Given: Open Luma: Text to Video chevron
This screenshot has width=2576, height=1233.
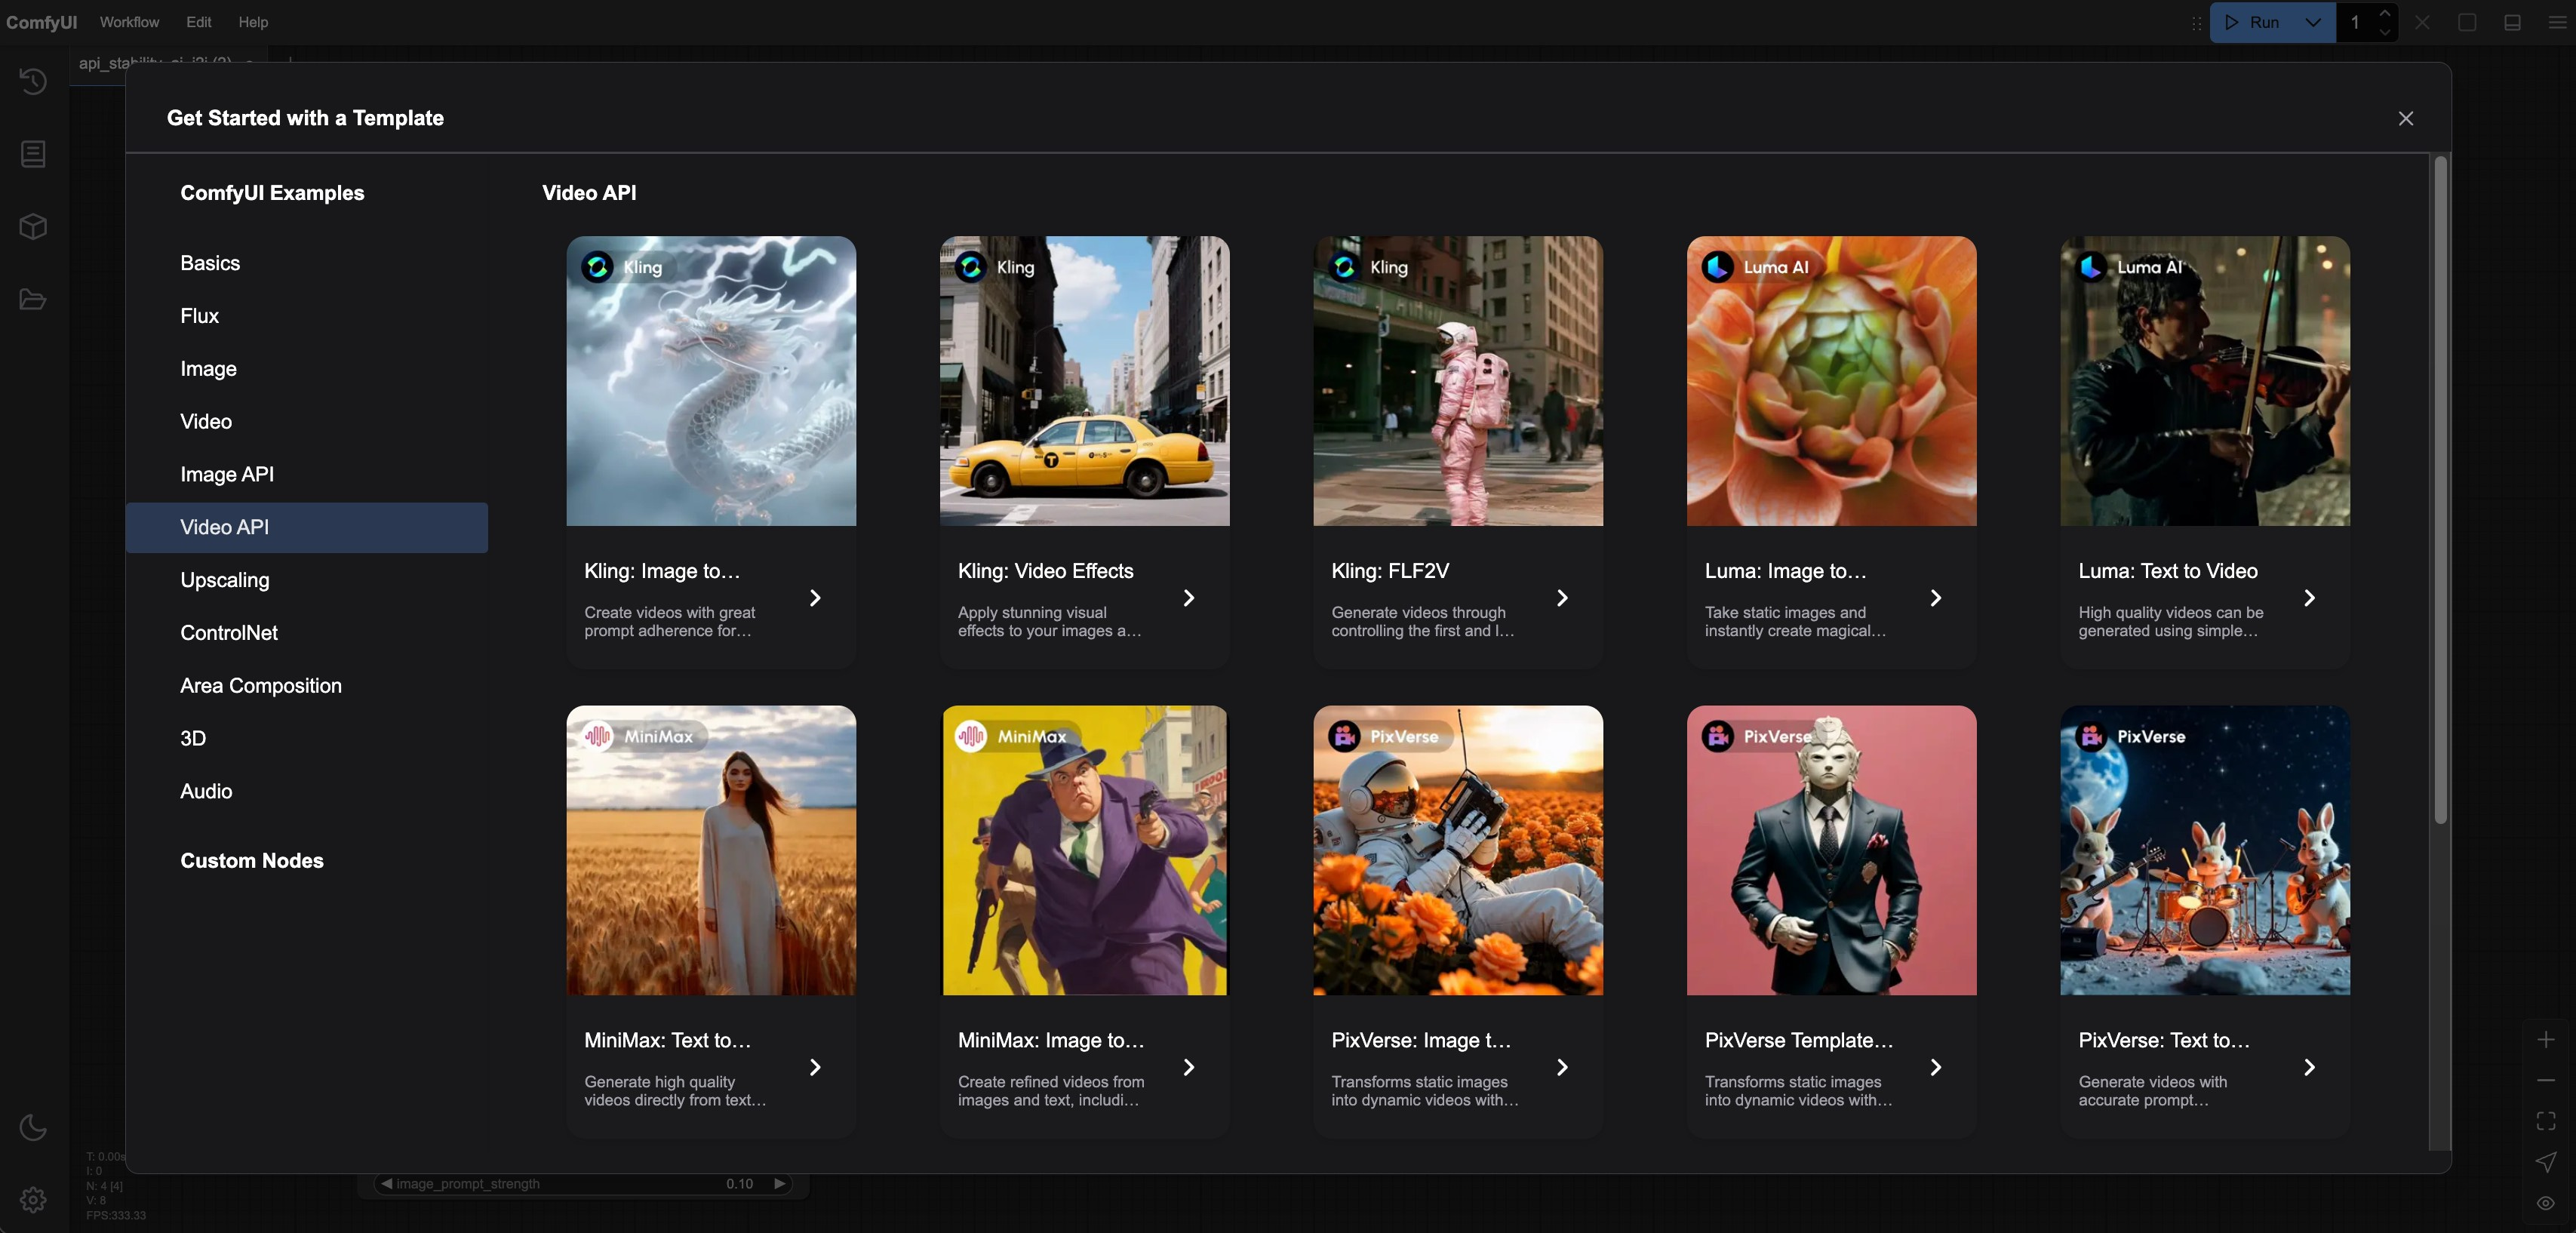Looking at the screenshot, I should (2308, 598).
